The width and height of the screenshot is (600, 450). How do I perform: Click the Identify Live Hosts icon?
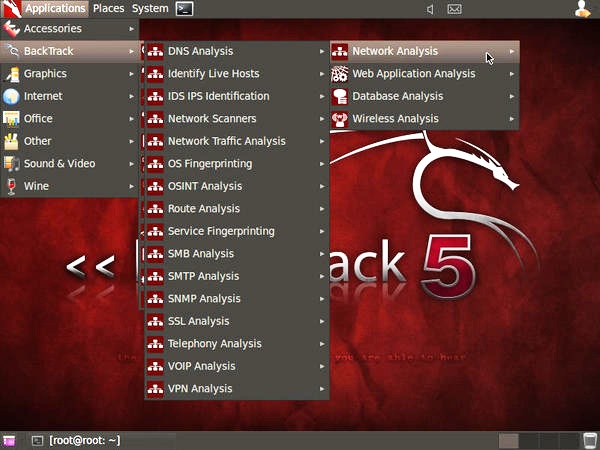tap(155, 74)
